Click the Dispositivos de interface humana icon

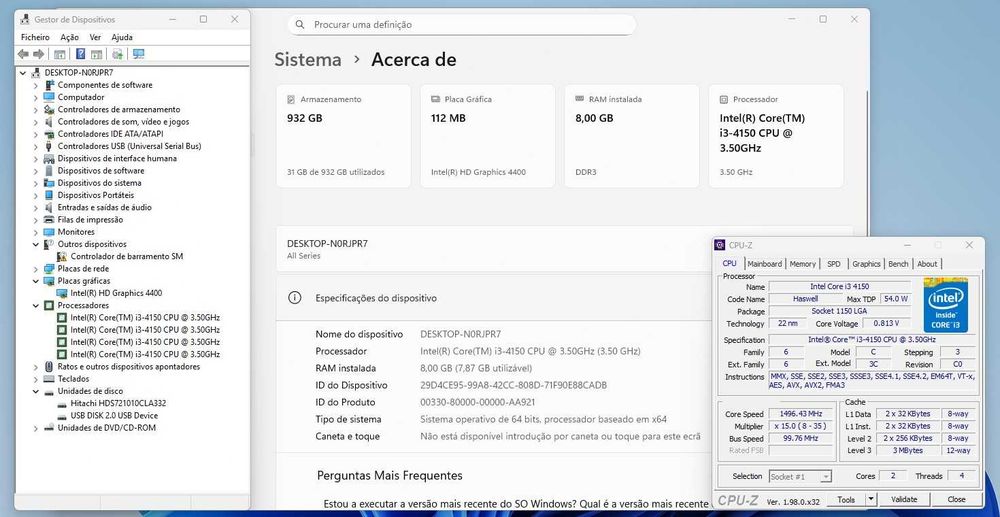(49, 158)
